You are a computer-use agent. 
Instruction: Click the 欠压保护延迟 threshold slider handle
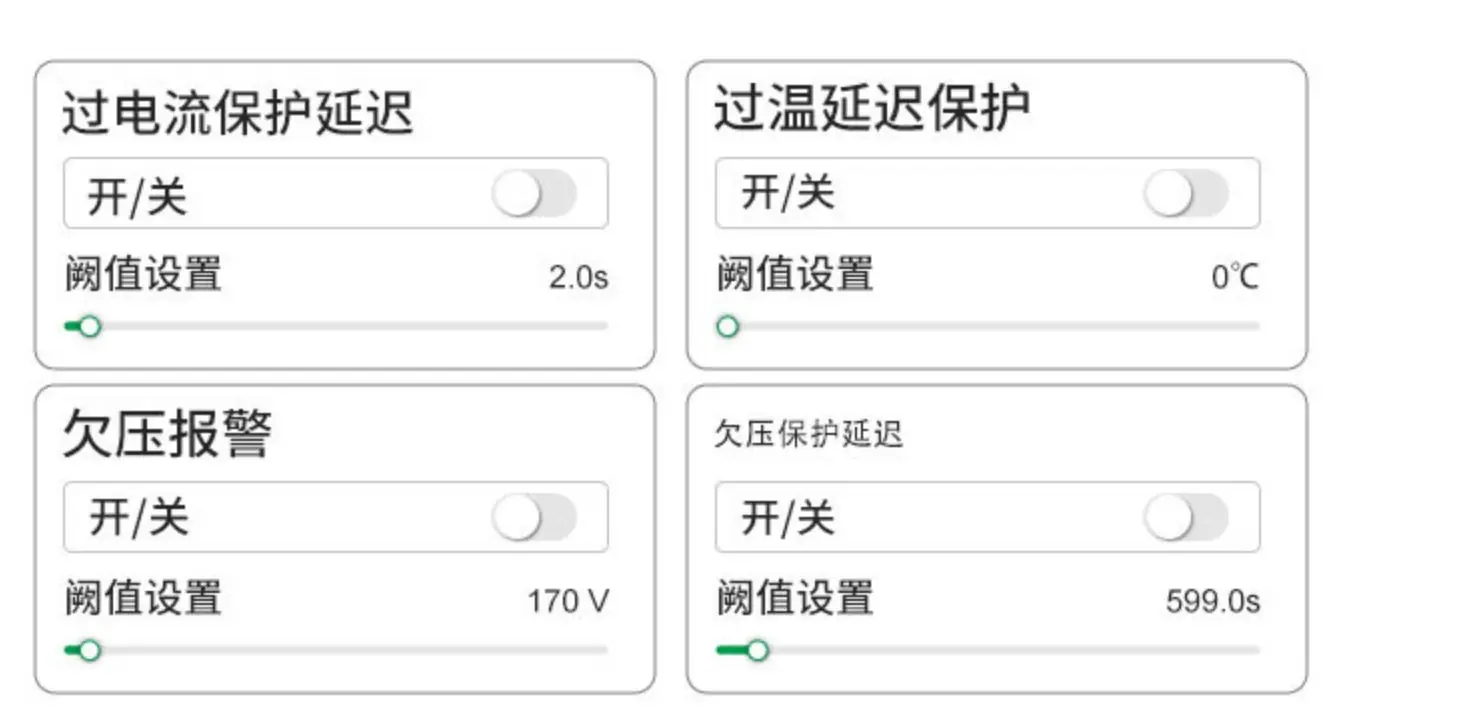[x=757, y=650]
